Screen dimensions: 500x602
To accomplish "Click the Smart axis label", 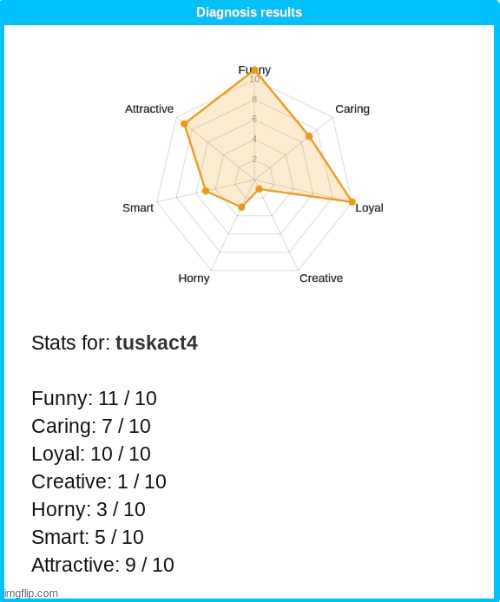I will 137,208.
